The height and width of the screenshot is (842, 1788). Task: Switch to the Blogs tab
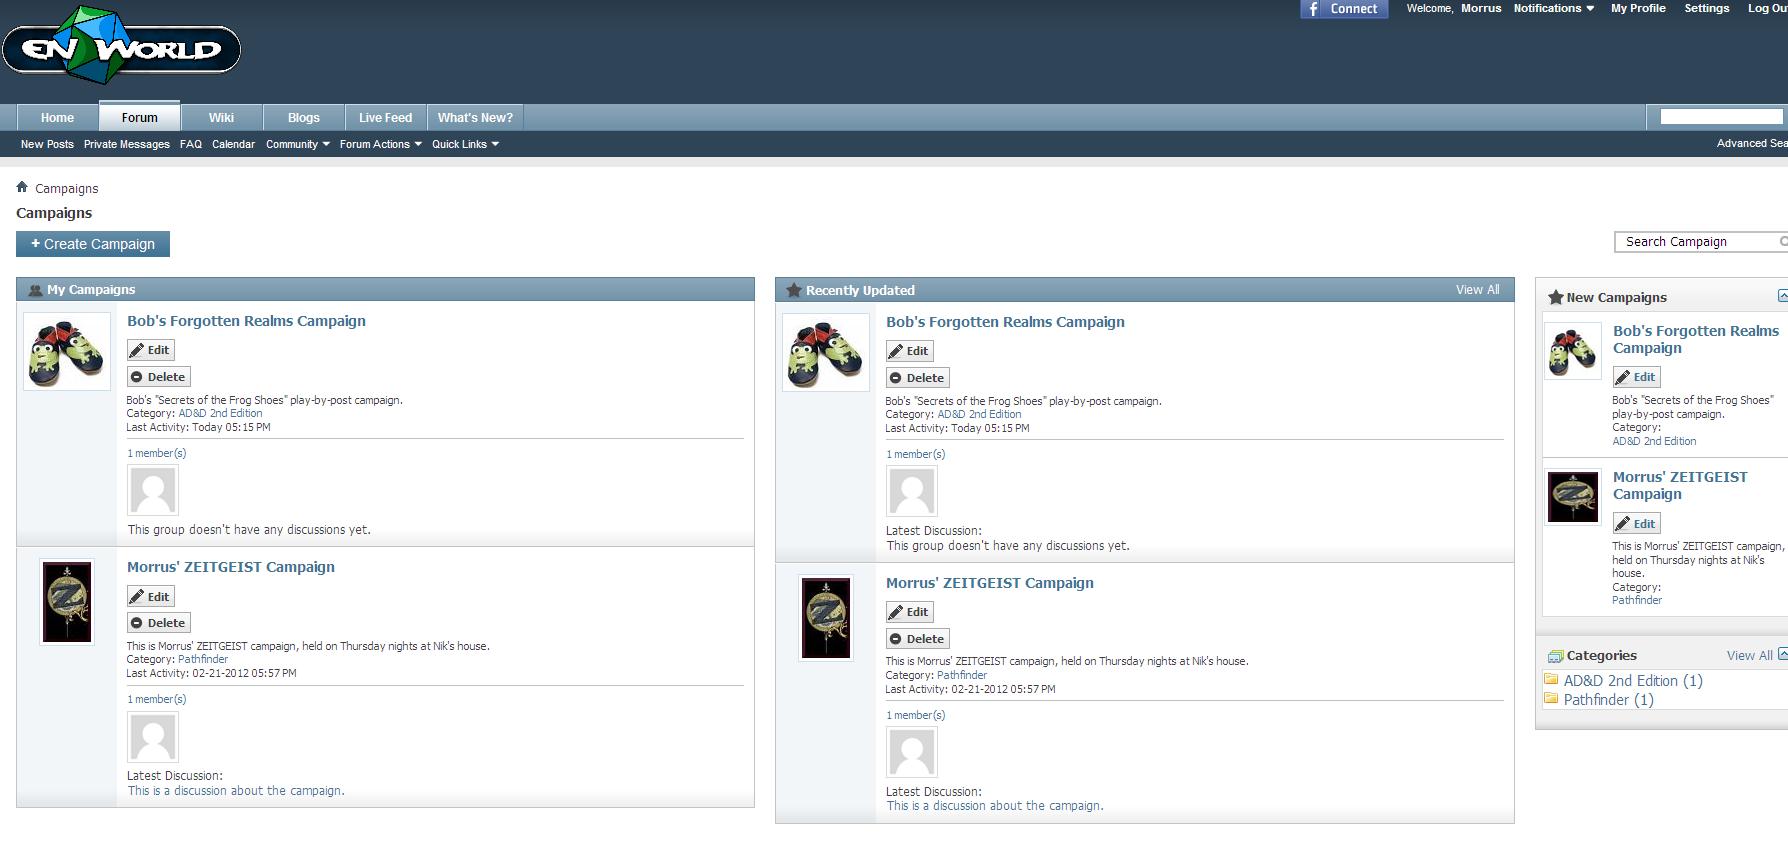tap(304, 118)
